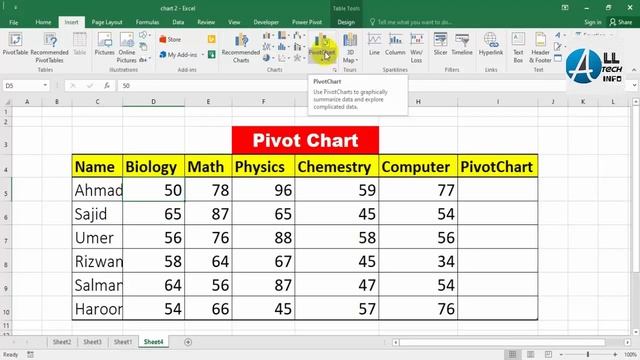
Task: Select Ahmad's Computer score 77
Action: [x=418, y=190]
